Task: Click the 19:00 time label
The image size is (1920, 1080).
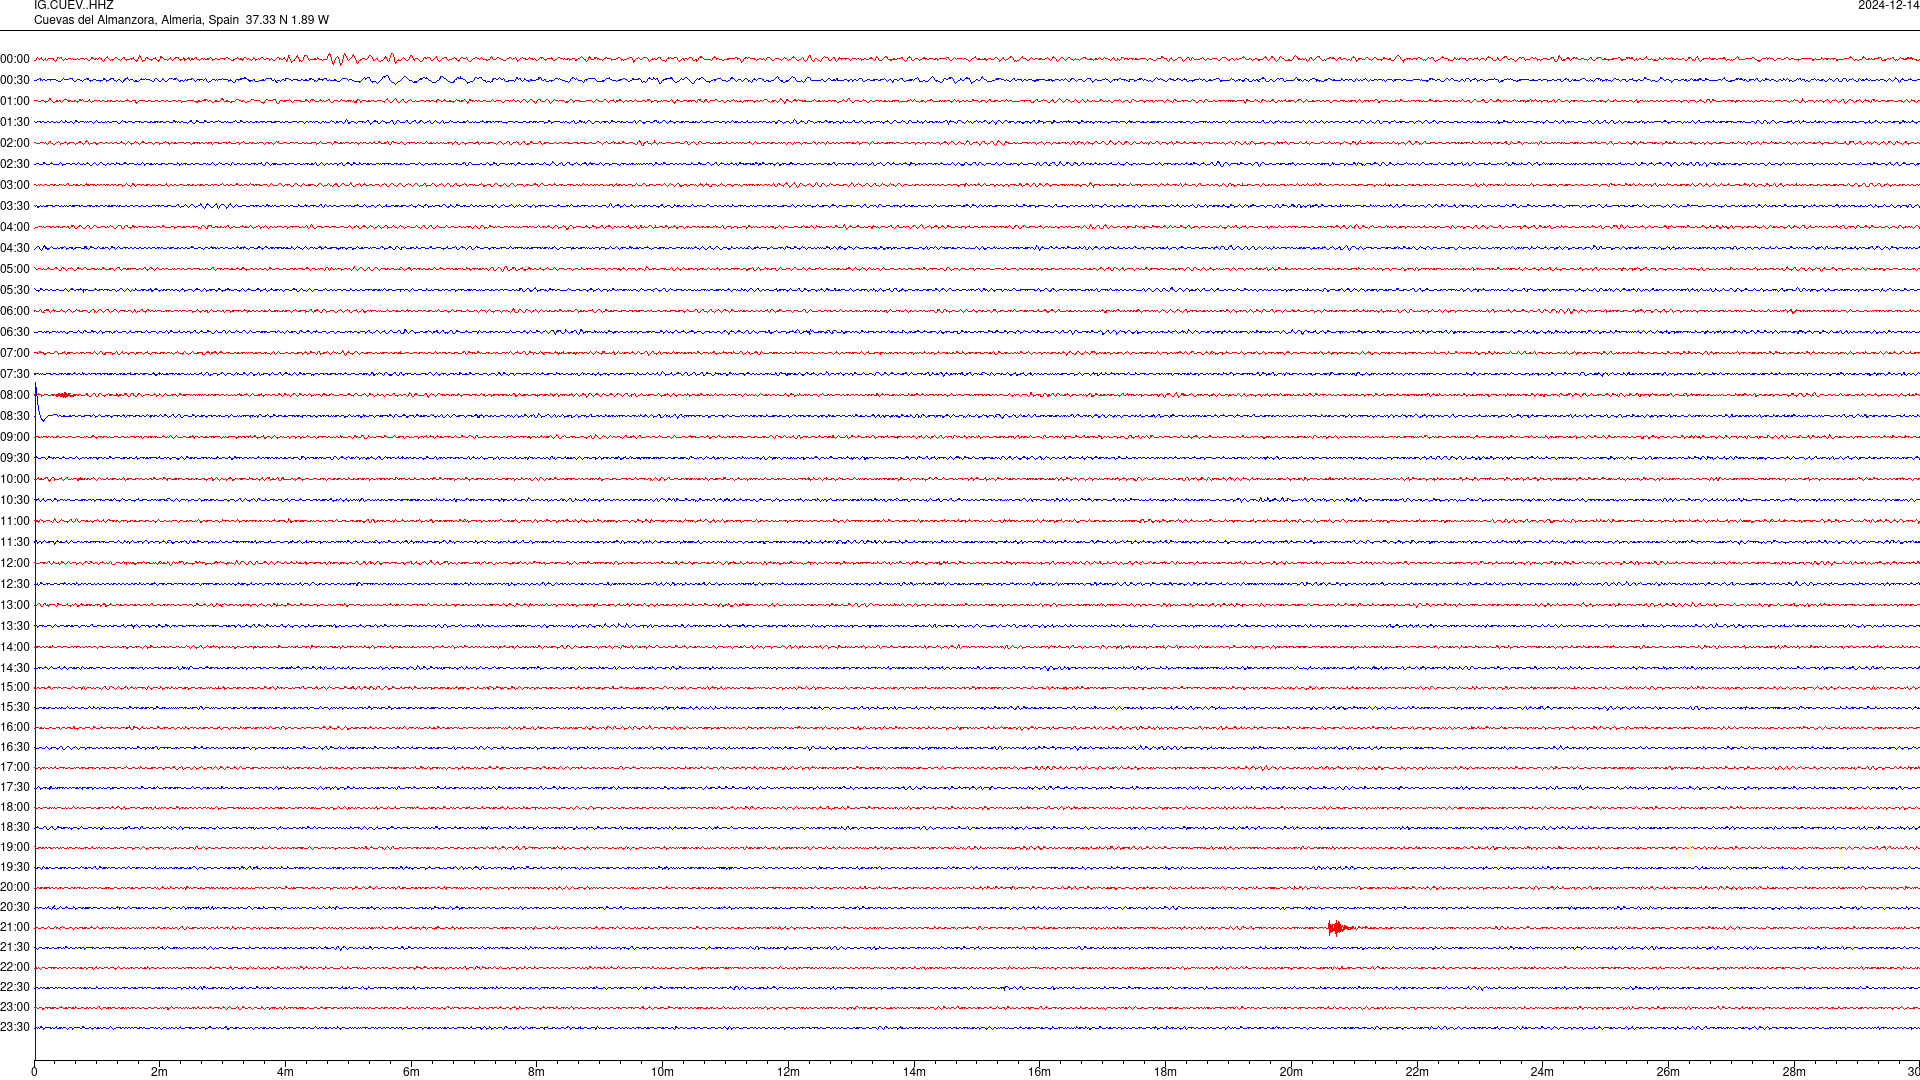Action: point(15,847)
